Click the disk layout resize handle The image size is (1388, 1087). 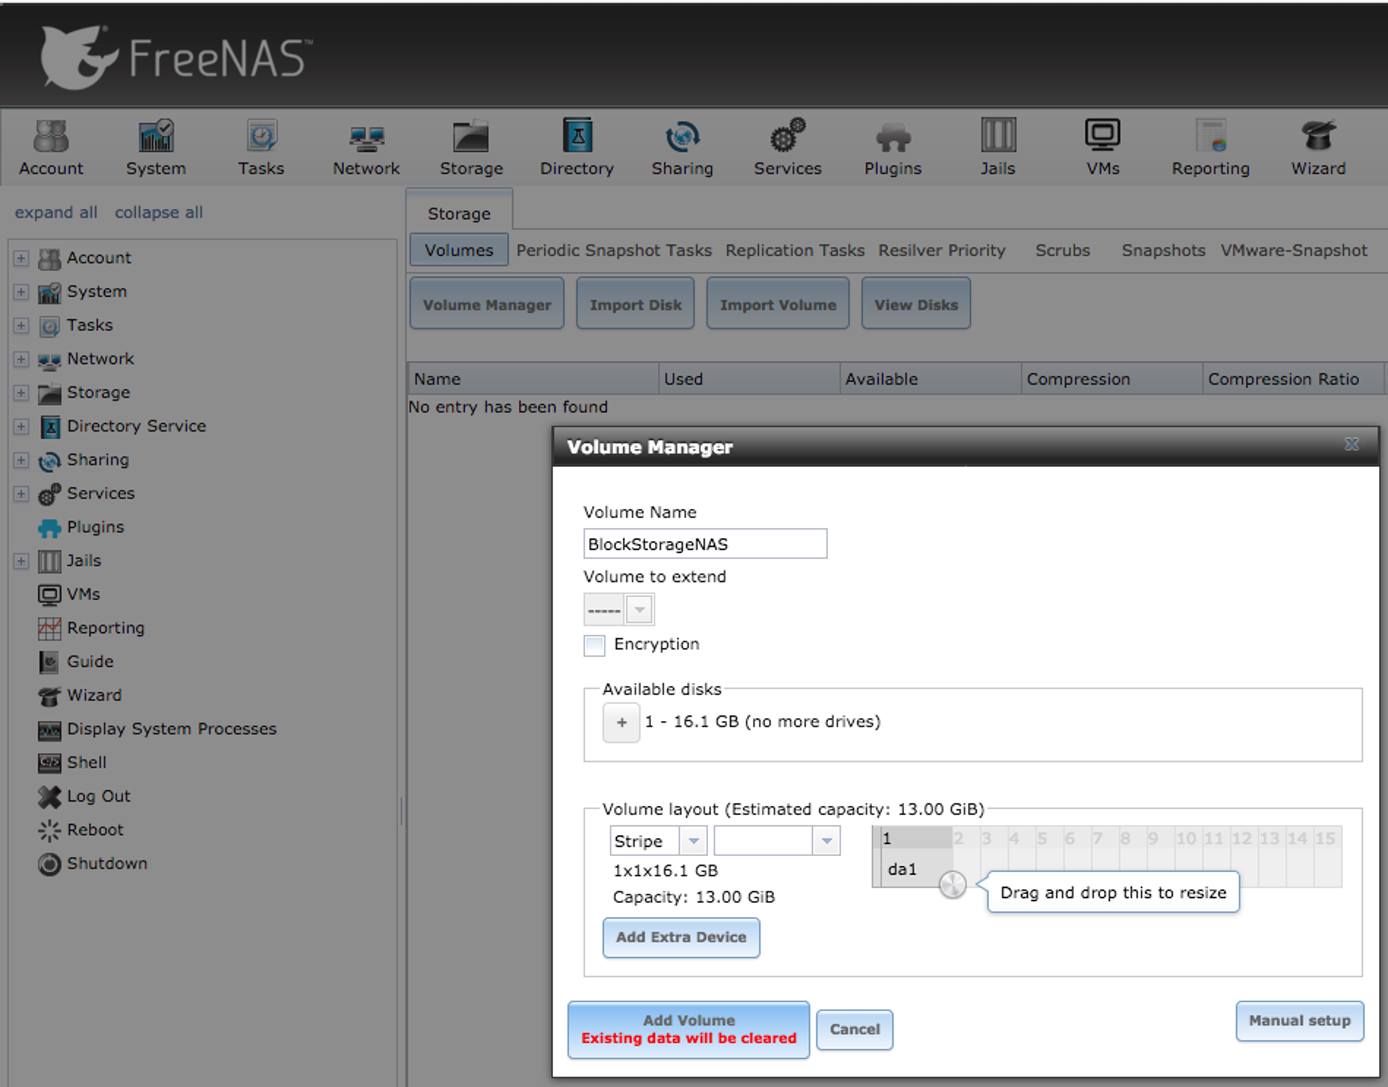(952, 884)
